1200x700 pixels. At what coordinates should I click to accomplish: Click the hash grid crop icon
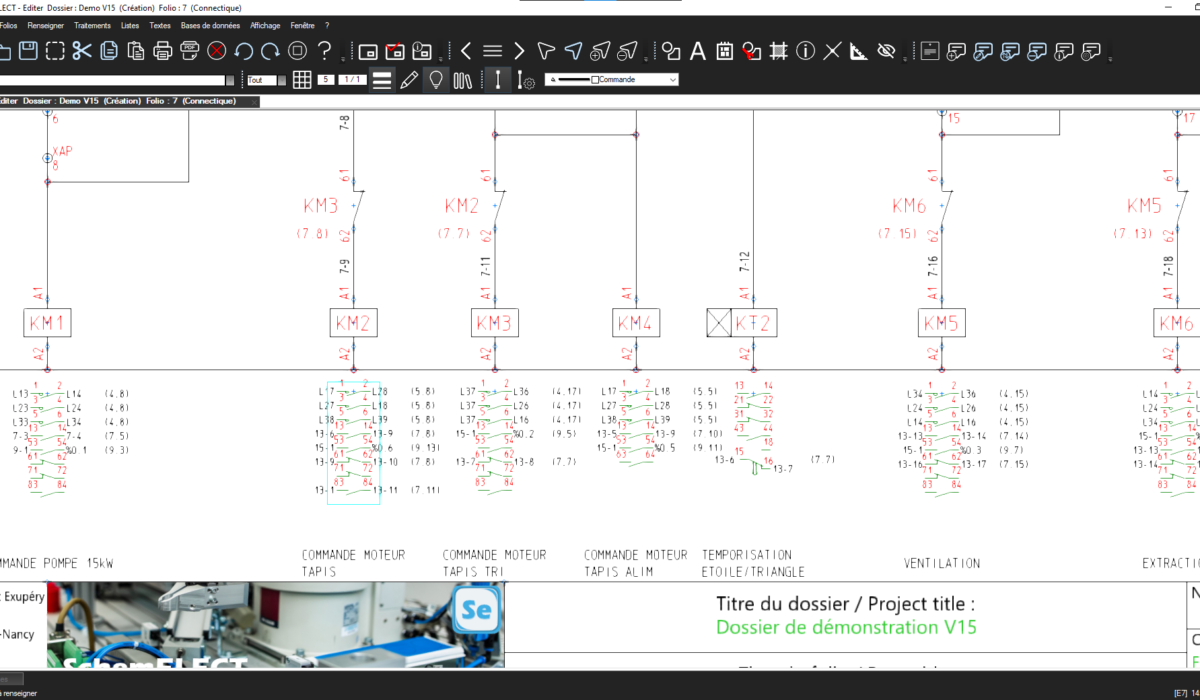click(779, 50)
